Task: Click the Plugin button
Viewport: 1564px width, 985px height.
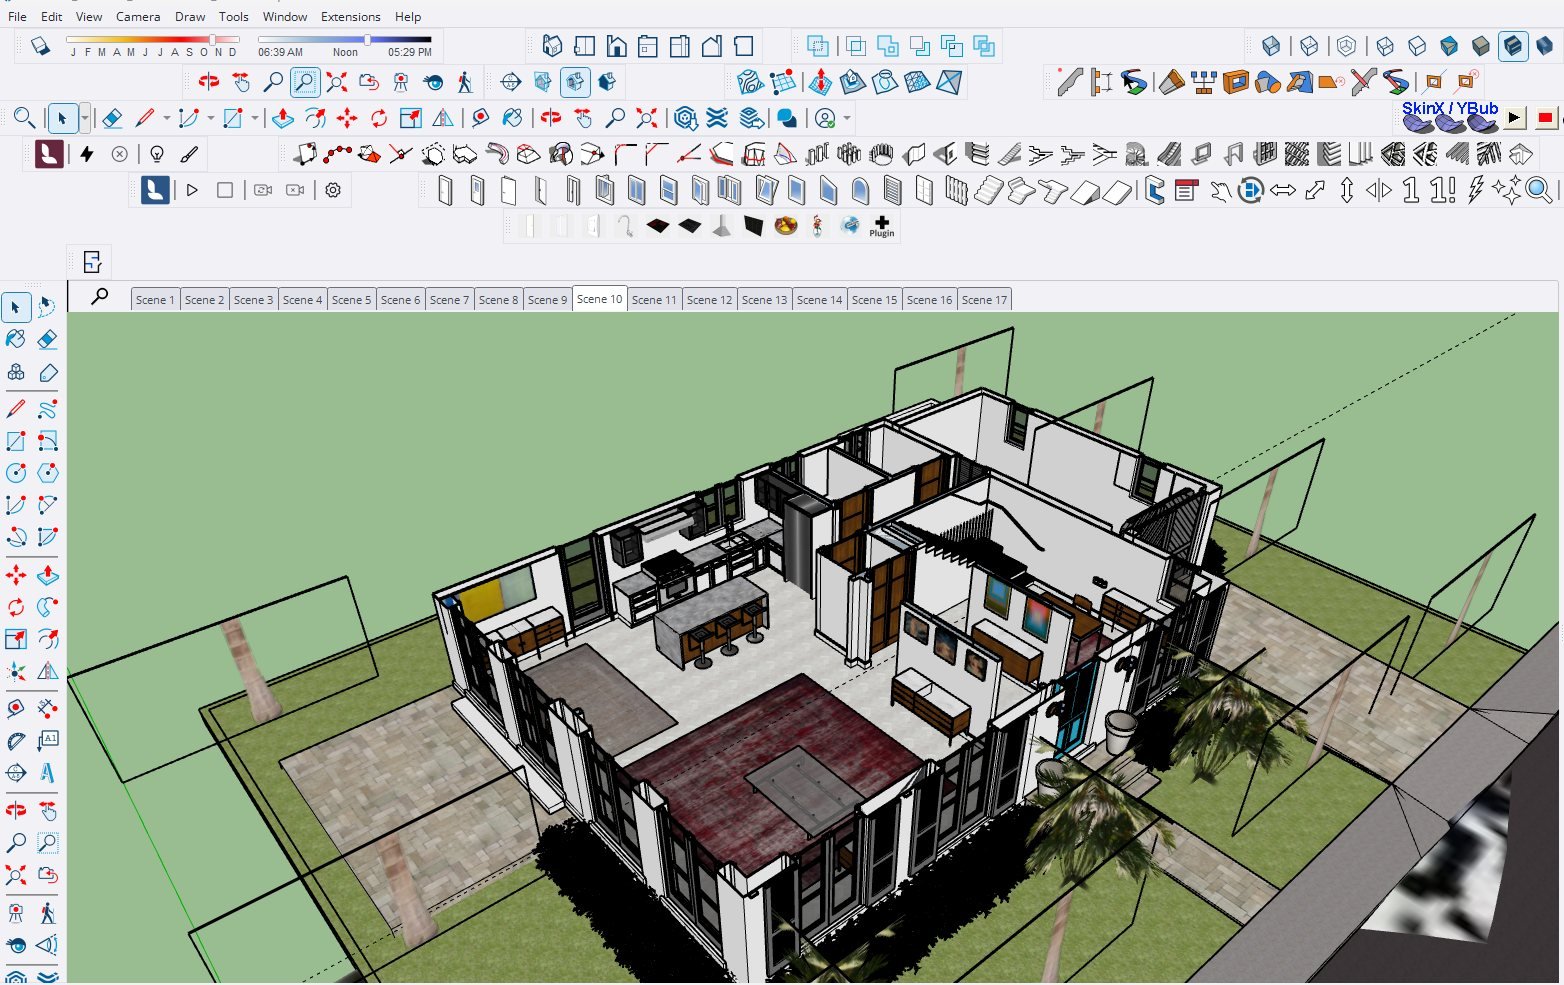Action: point(881,227)
